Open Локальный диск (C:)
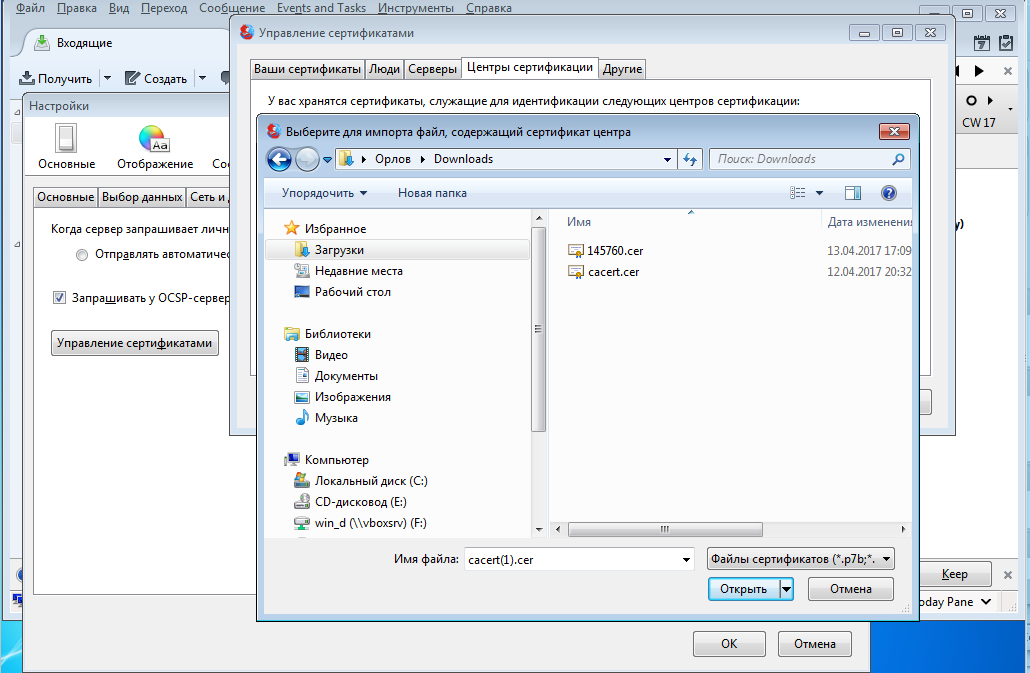Viewport: 1030px width, 673px height. (361, 481)
